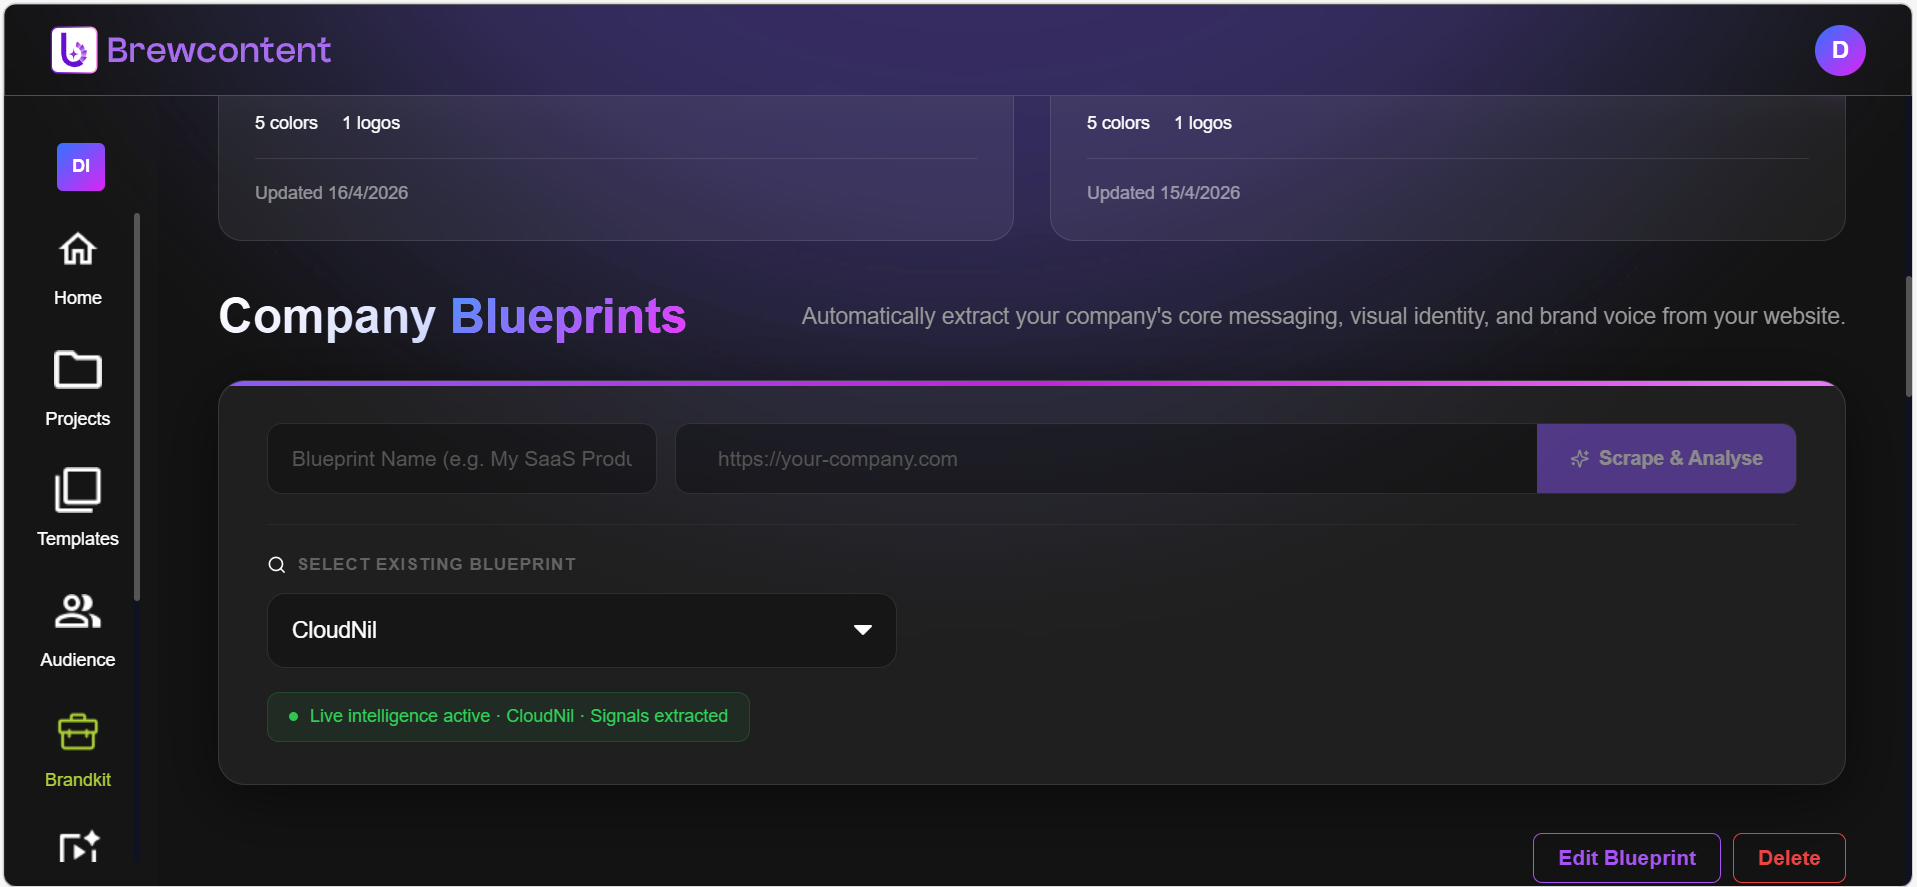Open Brandkit briefcase icon

78,732
